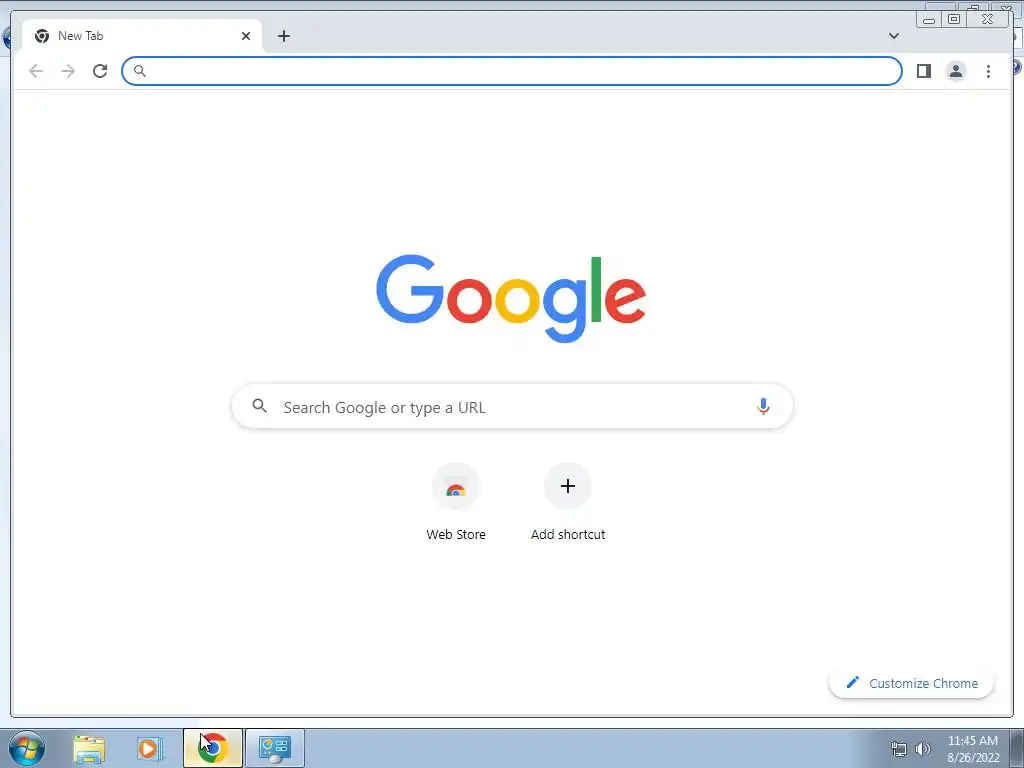The height and width of the screenshot is (768, 1024).
Task: Open File Explorer from taskbar
Action: coord(89,748)
